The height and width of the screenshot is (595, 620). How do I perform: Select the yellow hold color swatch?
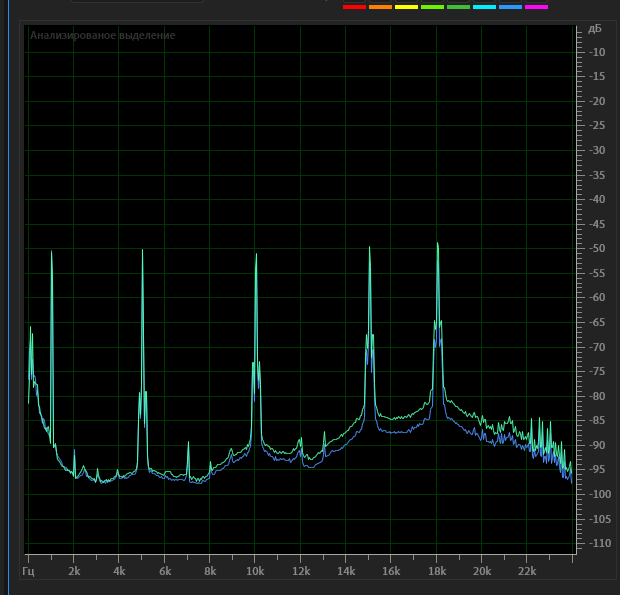406,7
